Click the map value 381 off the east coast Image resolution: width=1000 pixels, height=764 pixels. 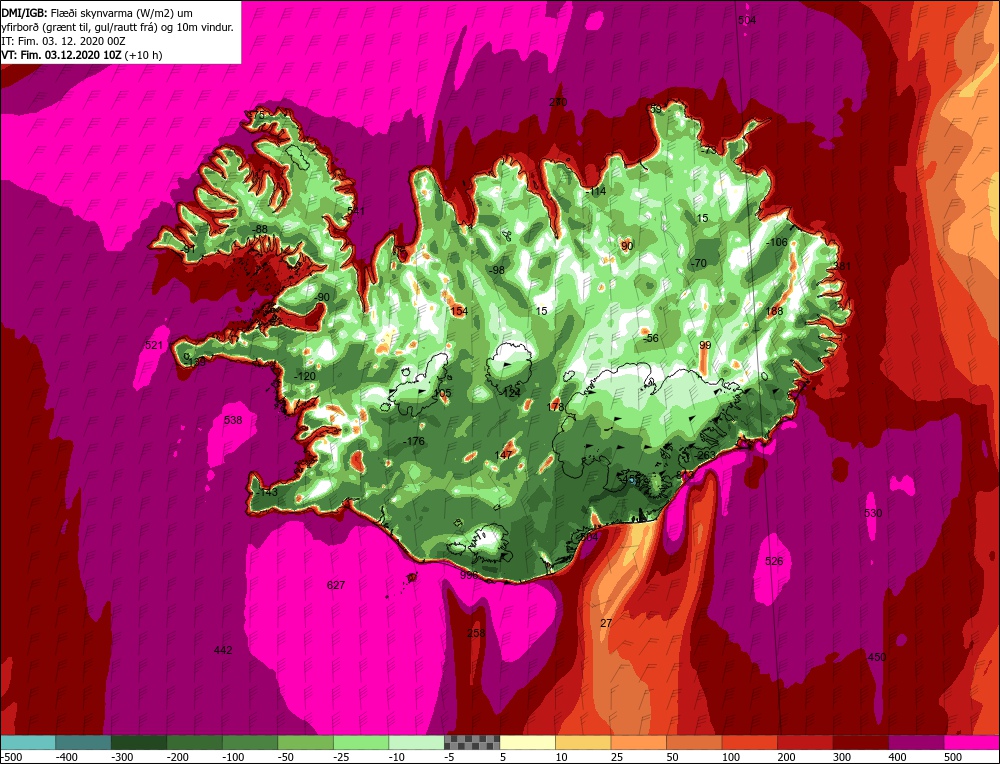pyautogui.click(x=842, y=266)
